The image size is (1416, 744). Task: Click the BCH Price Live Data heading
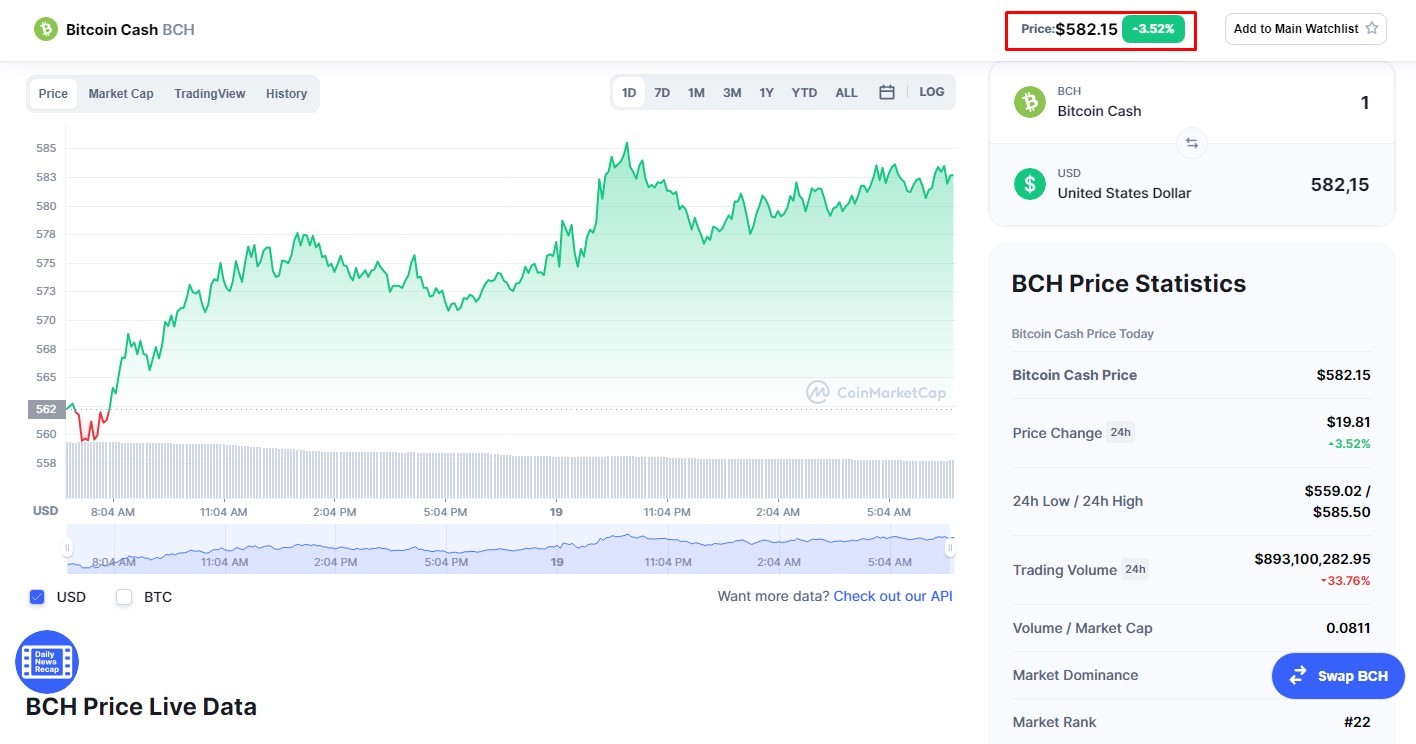[141, 707]
